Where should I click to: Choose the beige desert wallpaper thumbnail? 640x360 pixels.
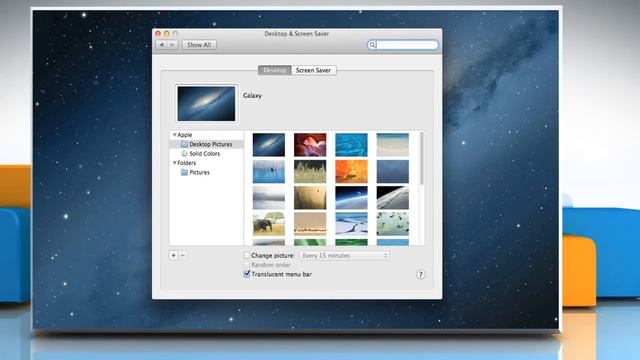[310, 224]
